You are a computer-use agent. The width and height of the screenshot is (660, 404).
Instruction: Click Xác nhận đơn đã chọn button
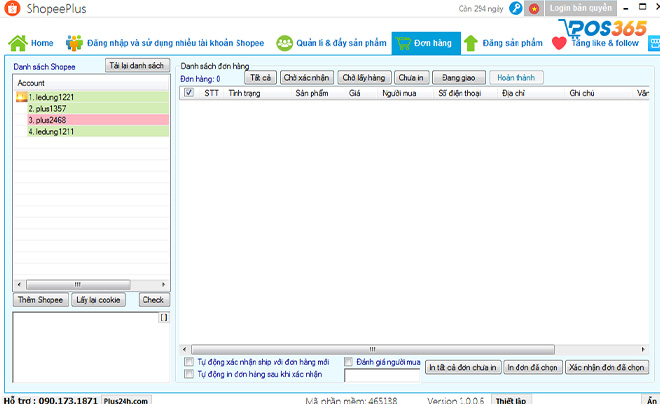607,367
